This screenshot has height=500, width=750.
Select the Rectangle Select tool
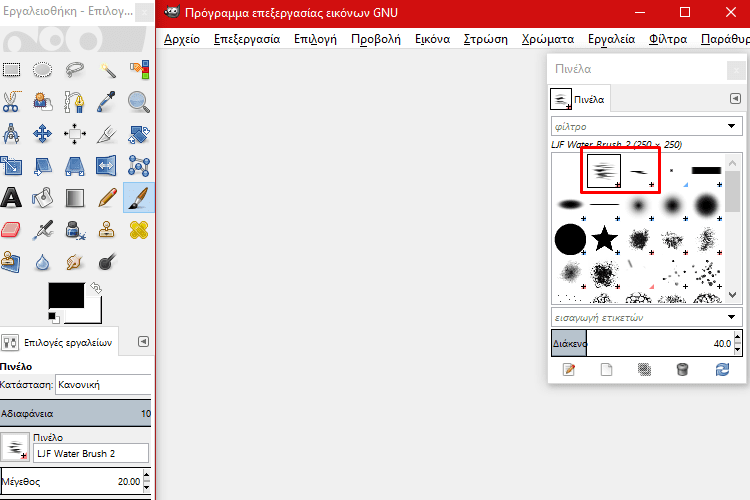[11, 70]
